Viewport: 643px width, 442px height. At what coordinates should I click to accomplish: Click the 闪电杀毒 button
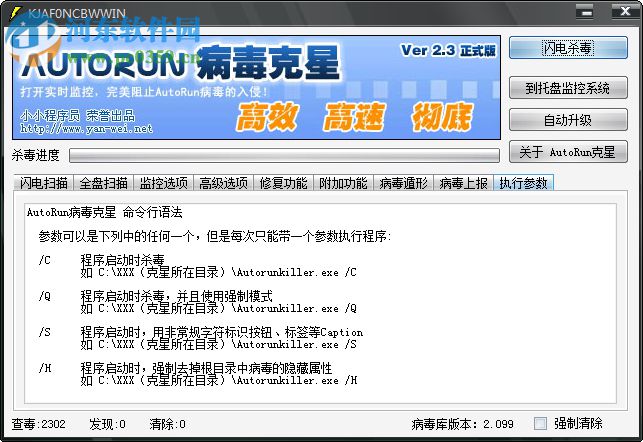tap(568, 48)
